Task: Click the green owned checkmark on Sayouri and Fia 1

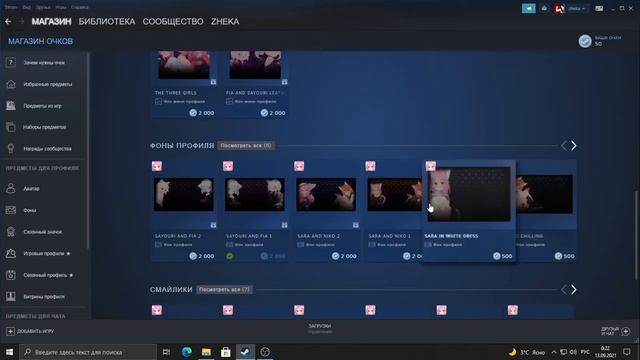Action: click(x=230, y=256)
